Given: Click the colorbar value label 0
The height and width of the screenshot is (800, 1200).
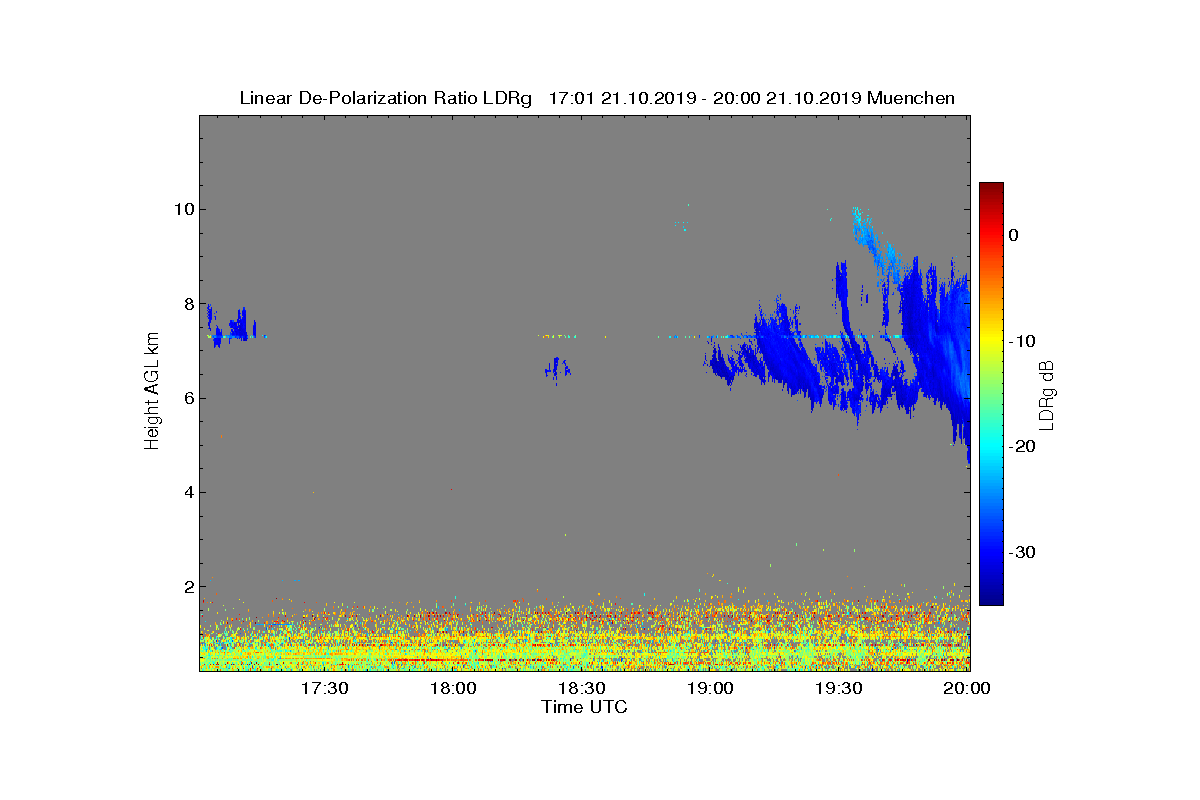Looking at the screenshot, I should click(x=1014, y=235).
